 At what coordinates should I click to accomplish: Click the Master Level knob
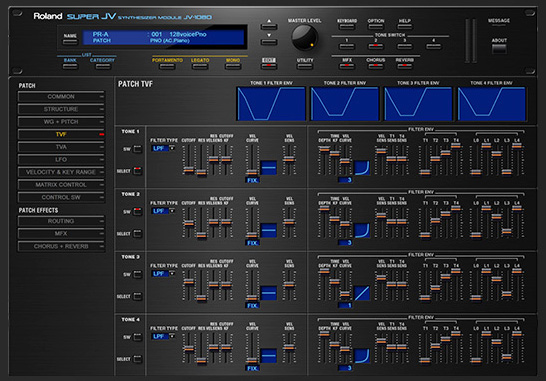coord(304,38)
